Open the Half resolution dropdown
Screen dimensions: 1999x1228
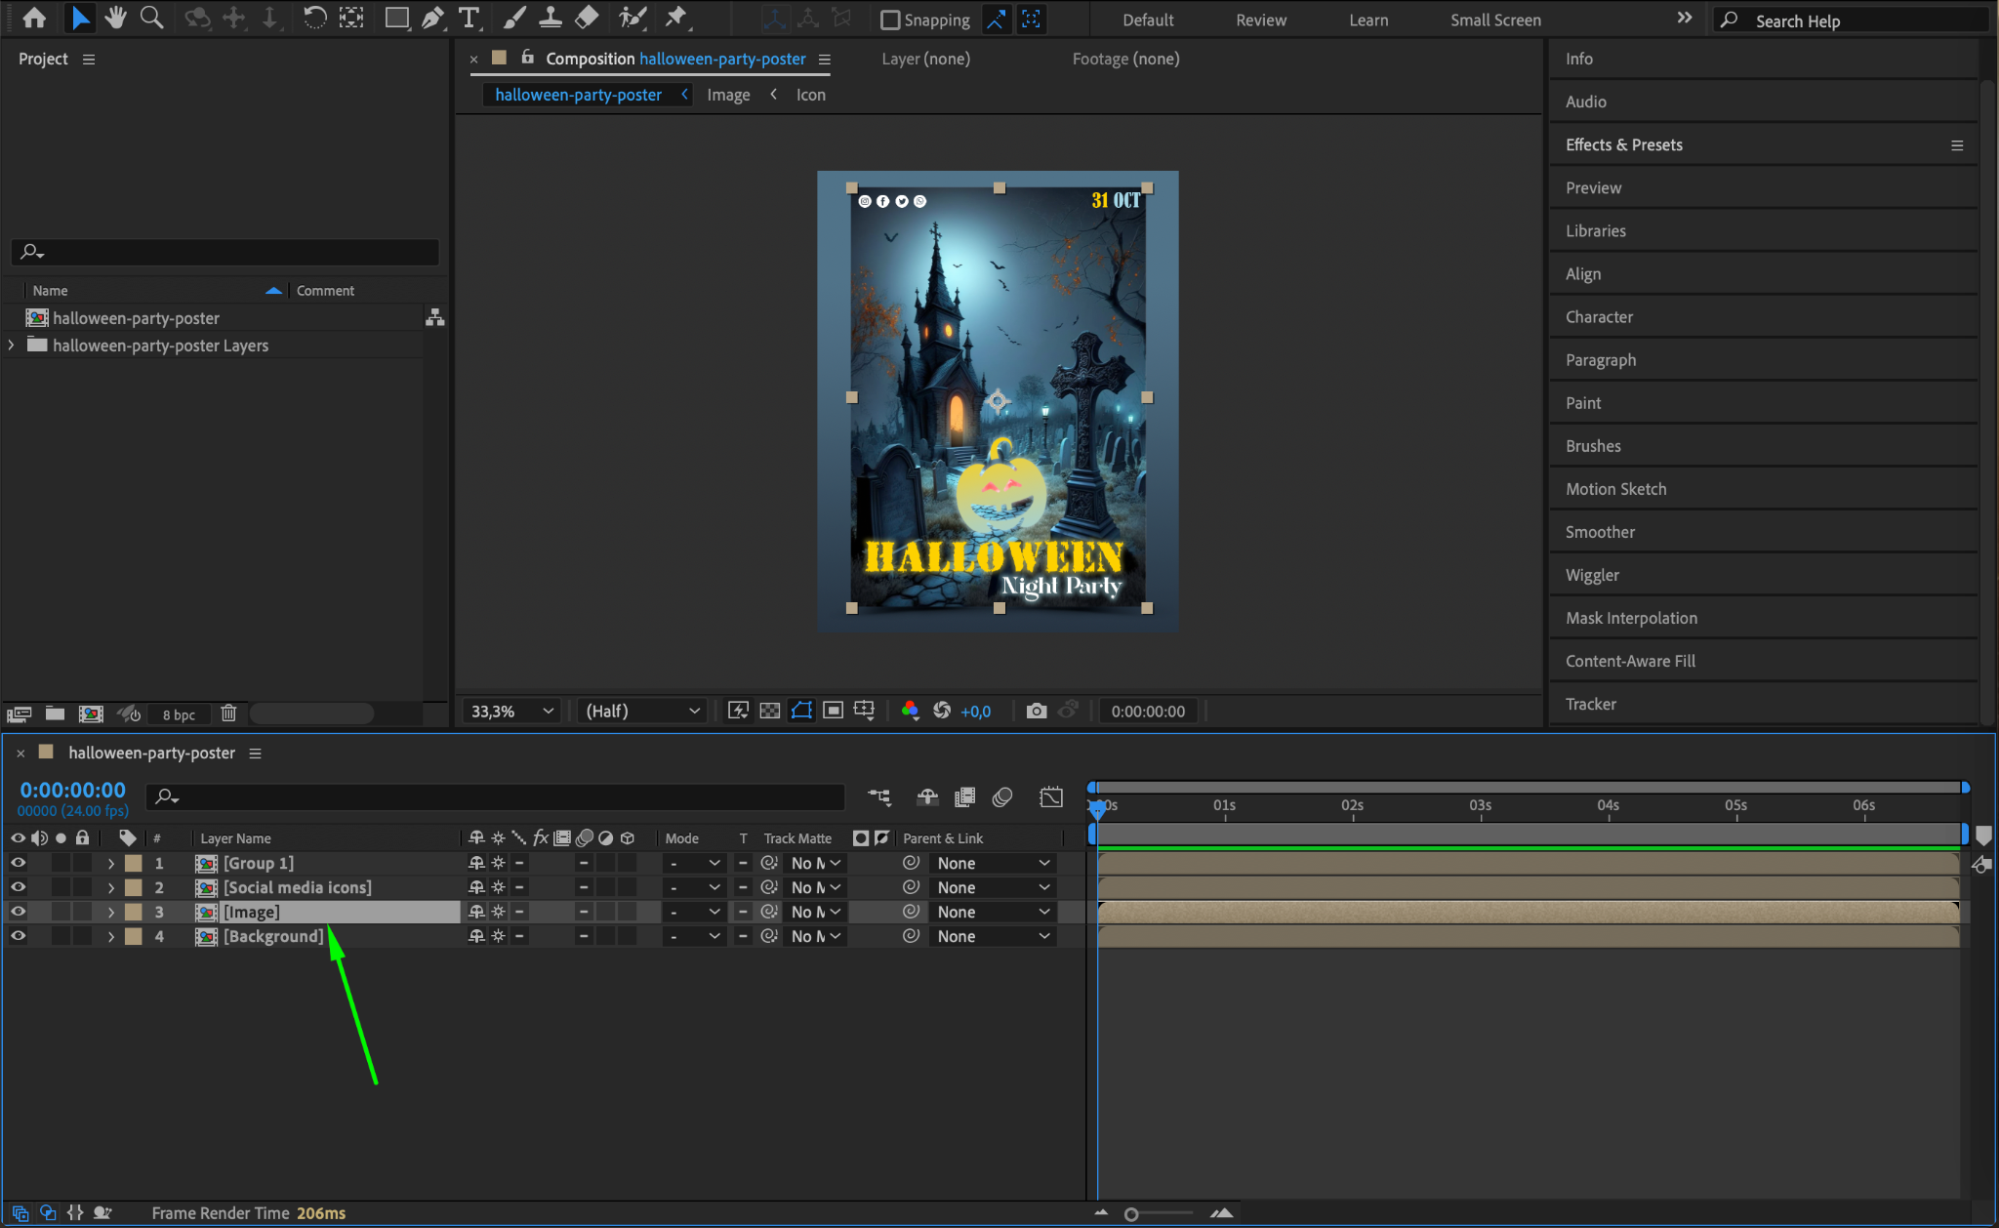pyautogui.click(x=642, y=711)
